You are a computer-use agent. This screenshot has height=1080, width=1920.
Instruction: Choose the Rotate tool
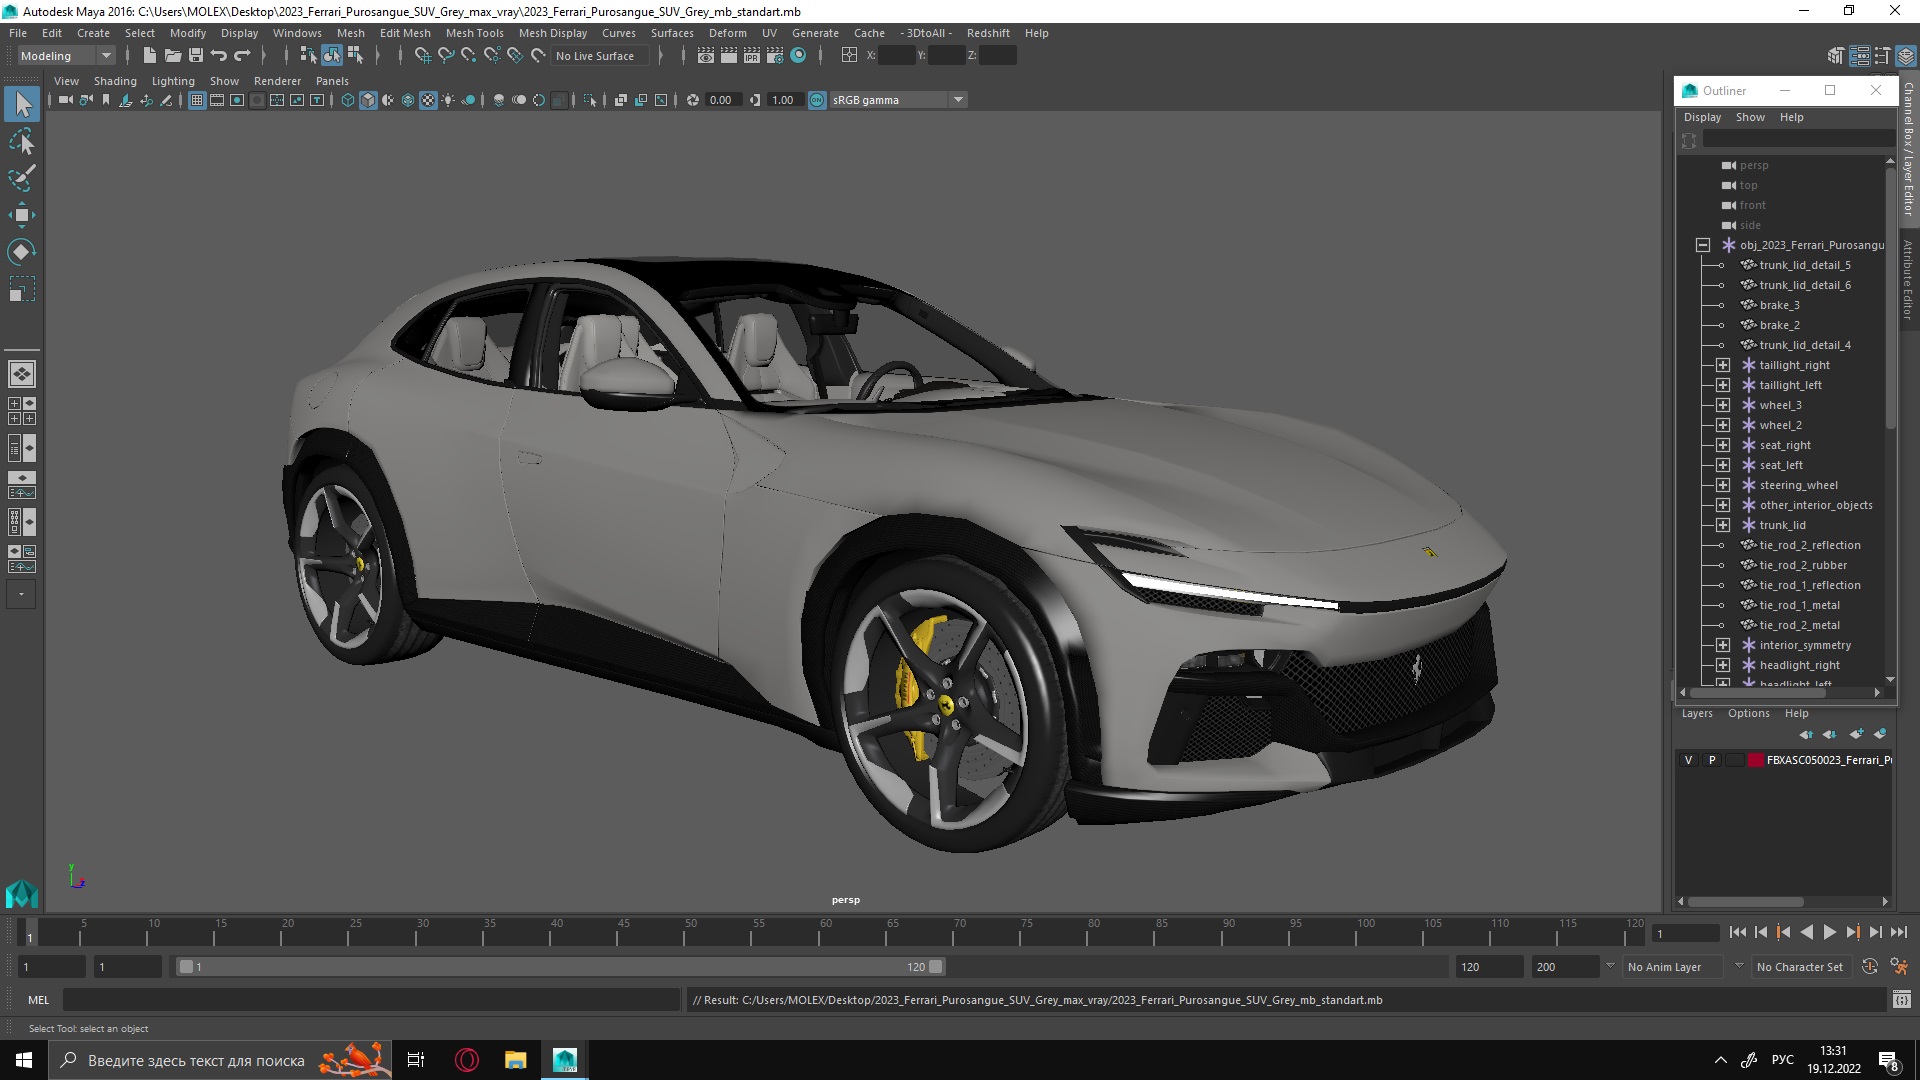(x=22, y=252)
